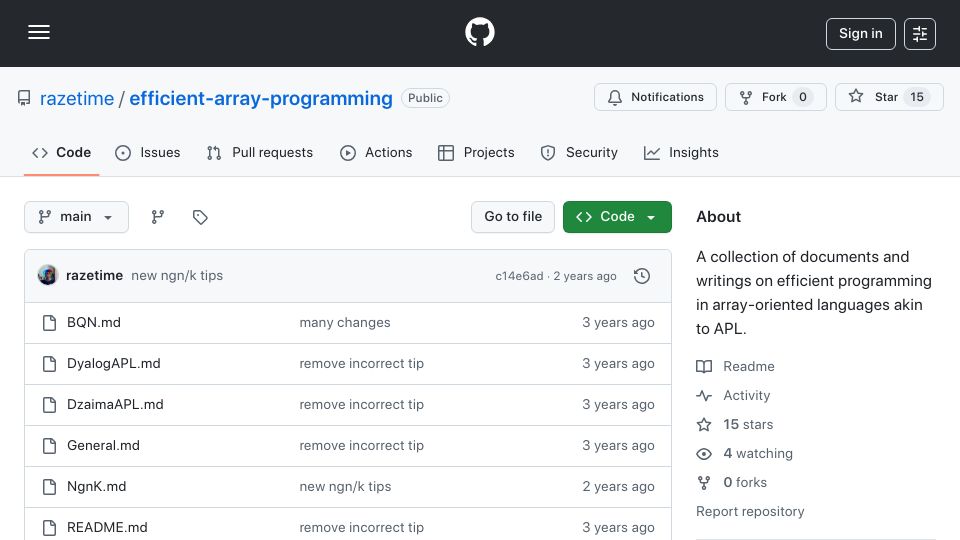Open the appearance settings sliders icon

(920, 34)
